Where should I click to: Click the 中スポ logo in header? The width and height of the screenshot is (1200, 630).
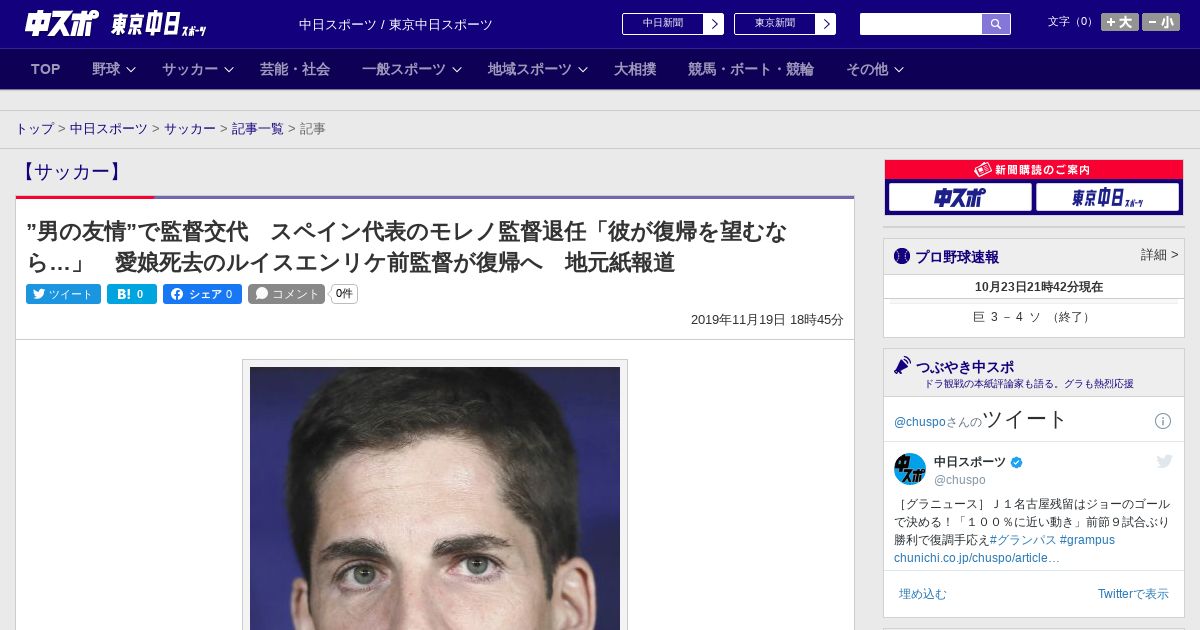pos(62,24)
